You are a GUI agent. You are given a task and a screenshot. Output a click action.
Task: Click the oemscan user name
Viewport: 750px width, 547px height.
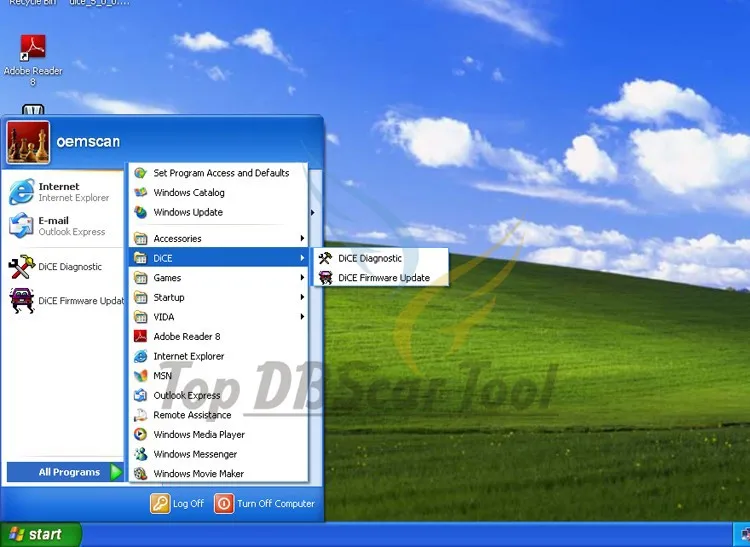tap(88, 142)
